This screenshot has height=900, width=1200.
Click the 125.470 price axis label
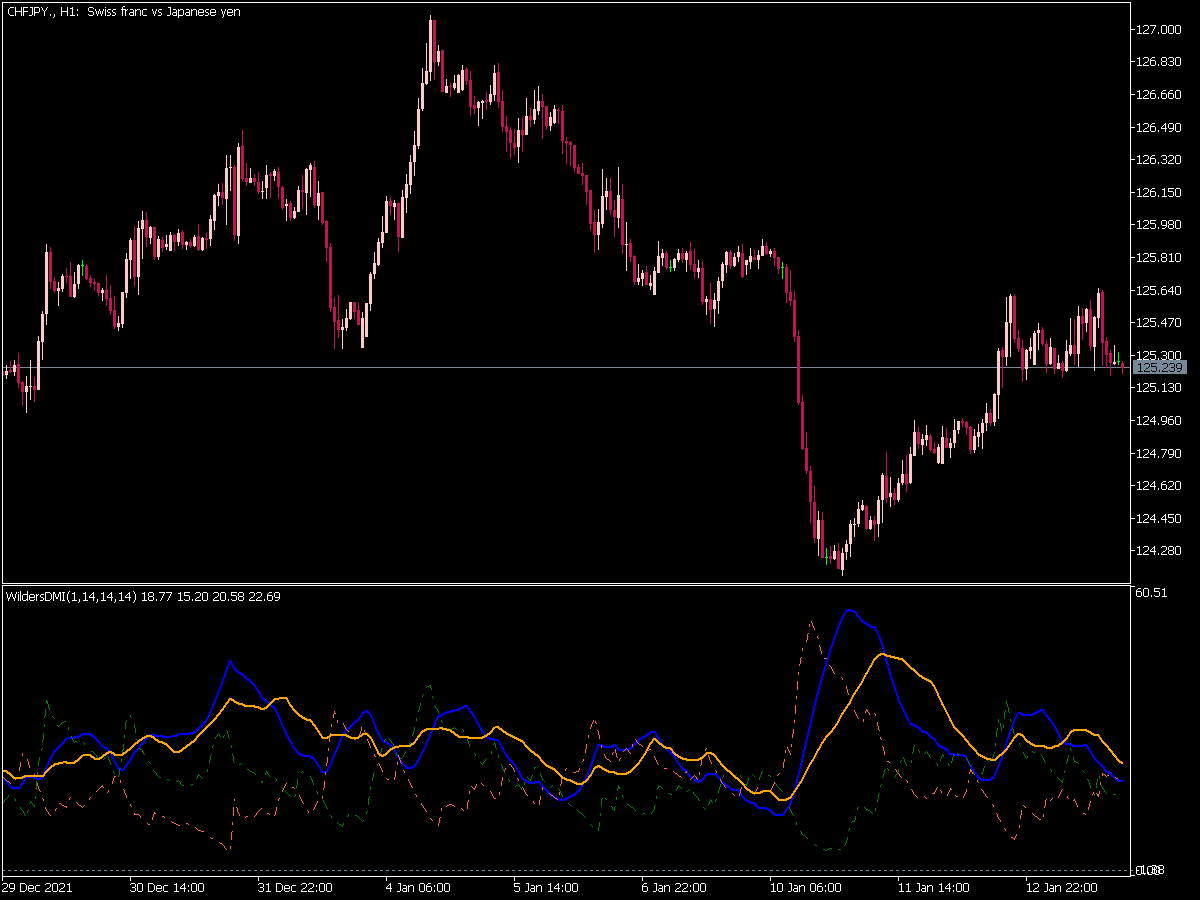1160,323
